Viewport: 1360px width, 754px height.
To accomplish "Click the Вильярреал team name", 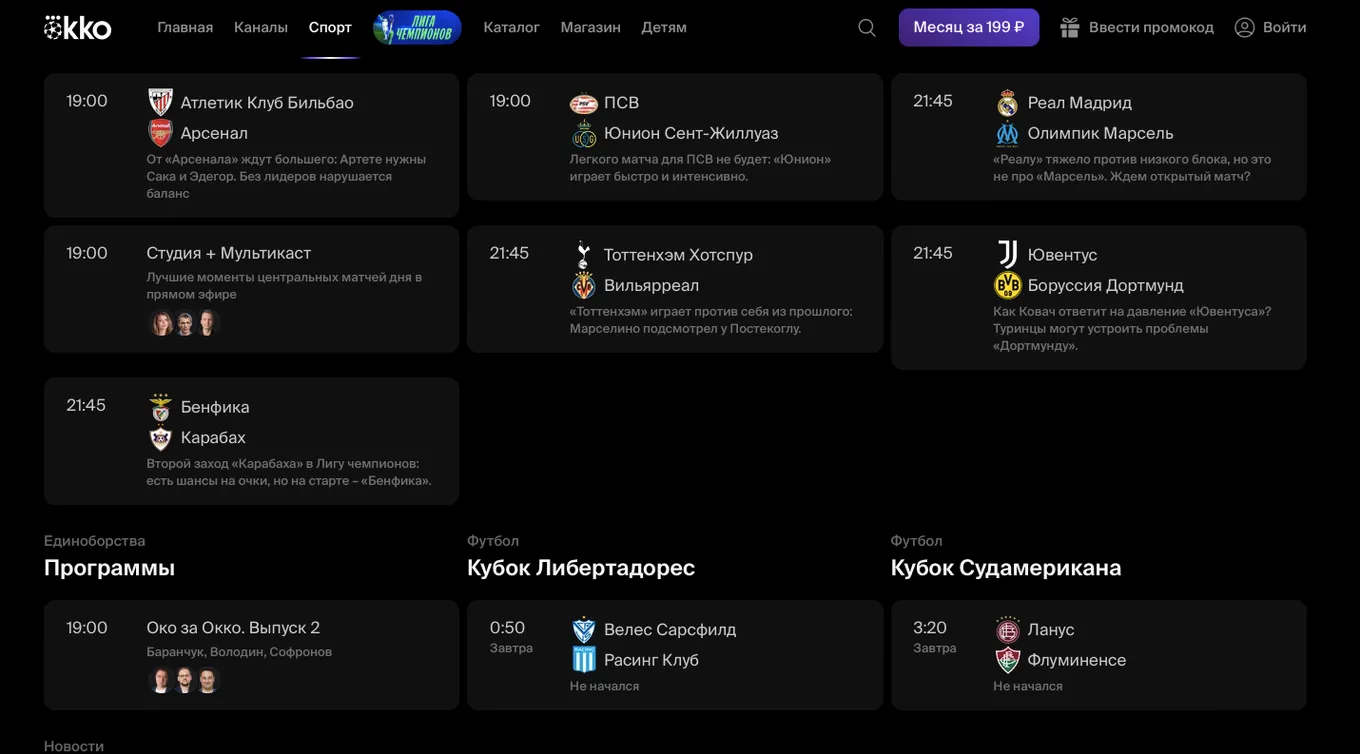I will click(x=652, y=285).
